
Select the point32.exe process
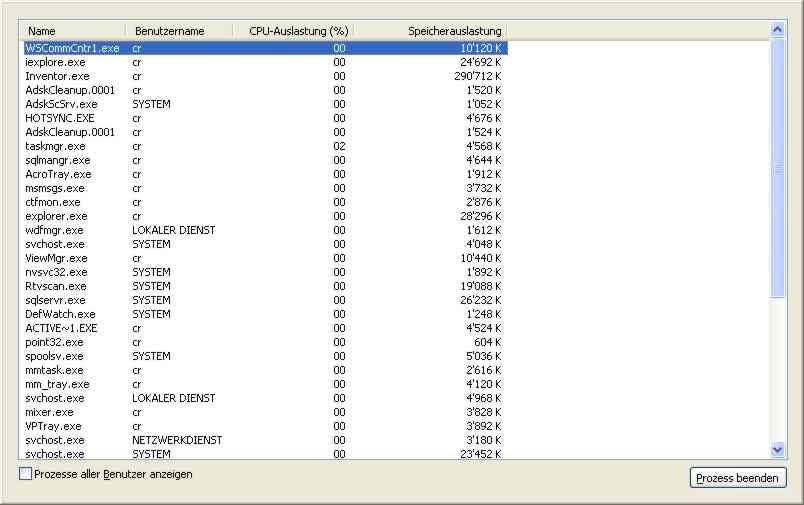click(265, 342)
